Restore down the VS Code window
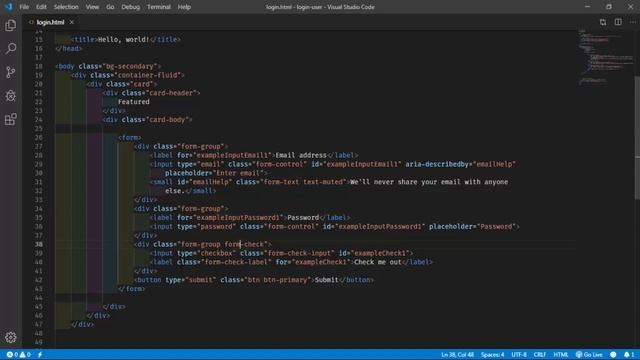 (609, 7)
